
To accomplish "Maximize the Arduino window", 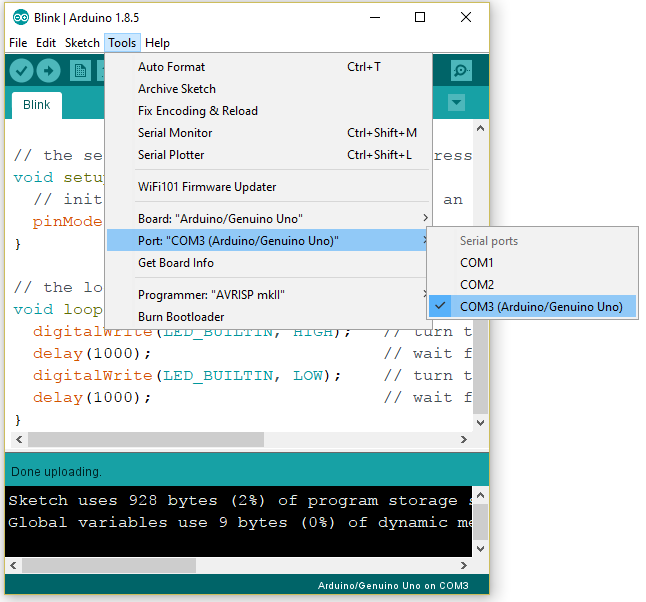I will tap(420, 17).
